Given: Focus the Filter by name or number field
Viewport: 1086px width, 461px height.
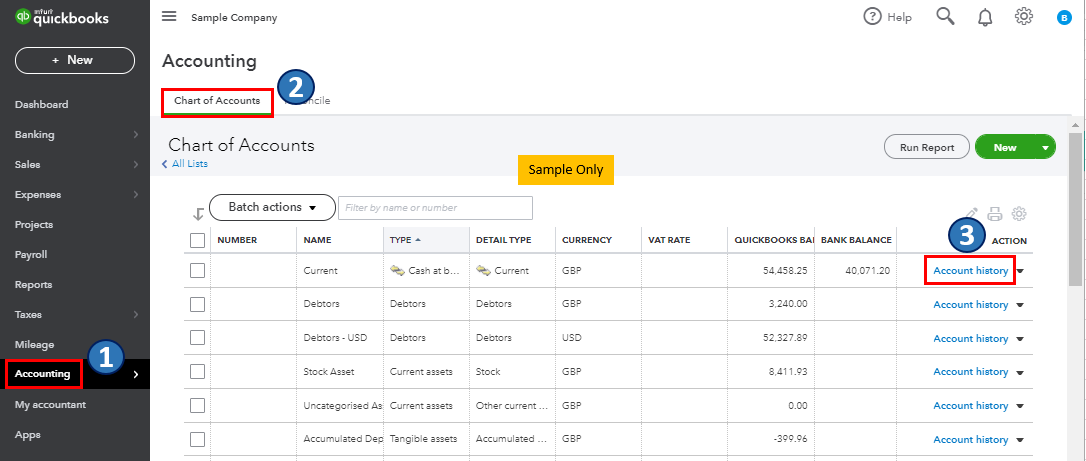Looking at the screenshot, I should [x=435, y=208].
